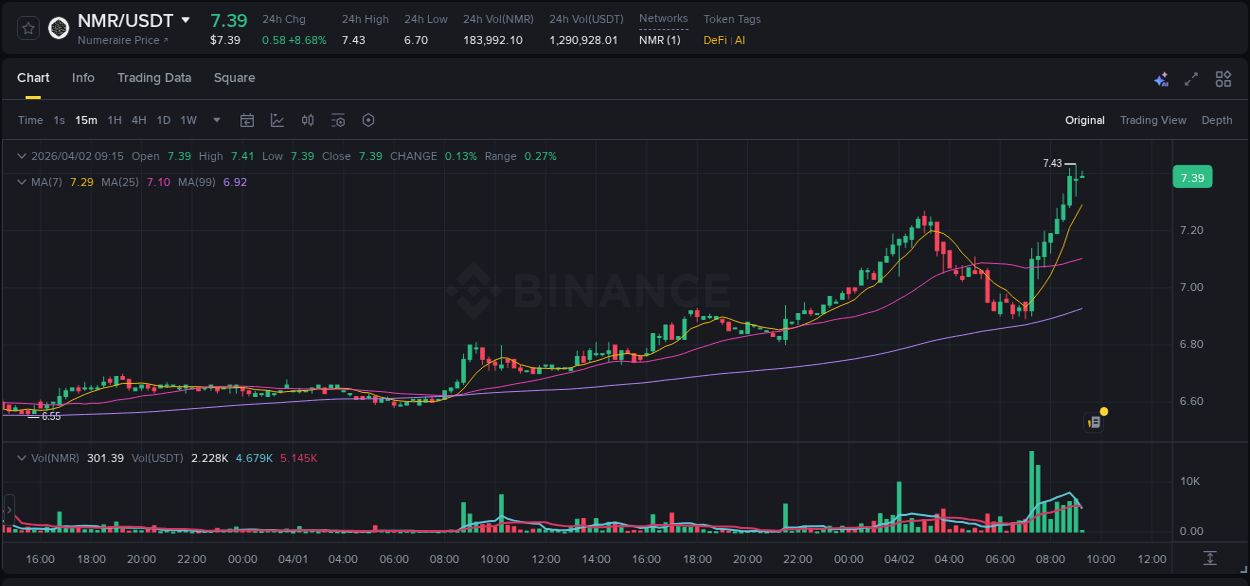Expand the chart to fullscreen
The height and width of the screenshot is (586, 1250).
[x=1191, y=78]
